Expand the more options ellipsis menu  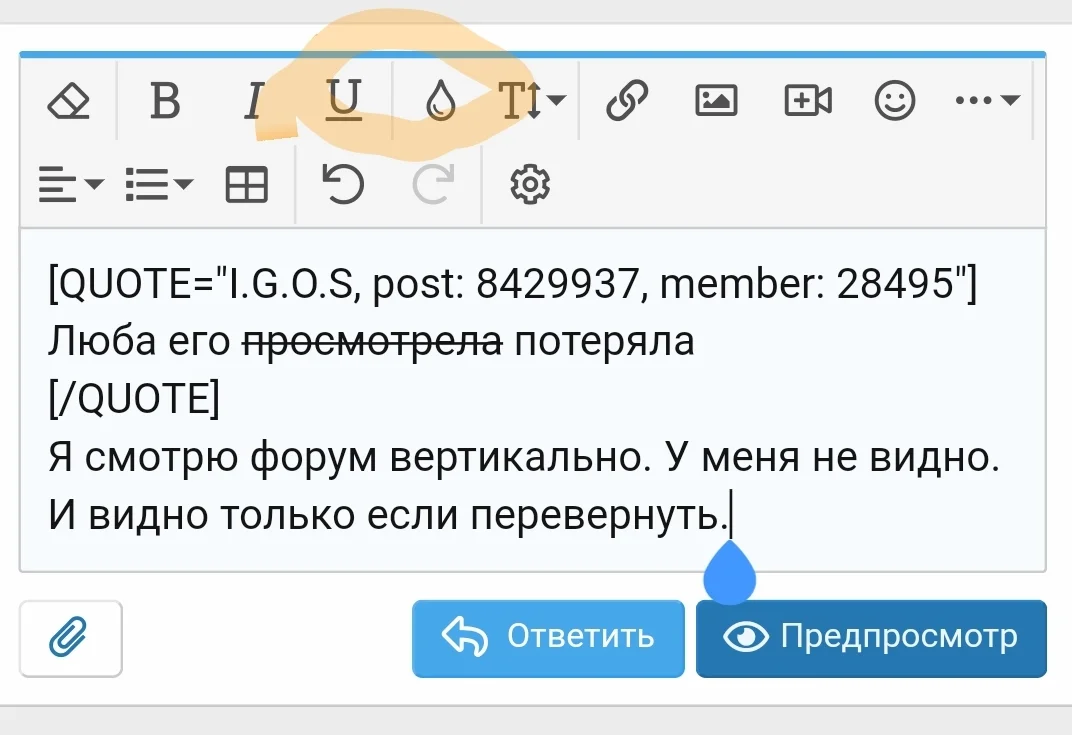pyautogui.click(x=987, y=101)
